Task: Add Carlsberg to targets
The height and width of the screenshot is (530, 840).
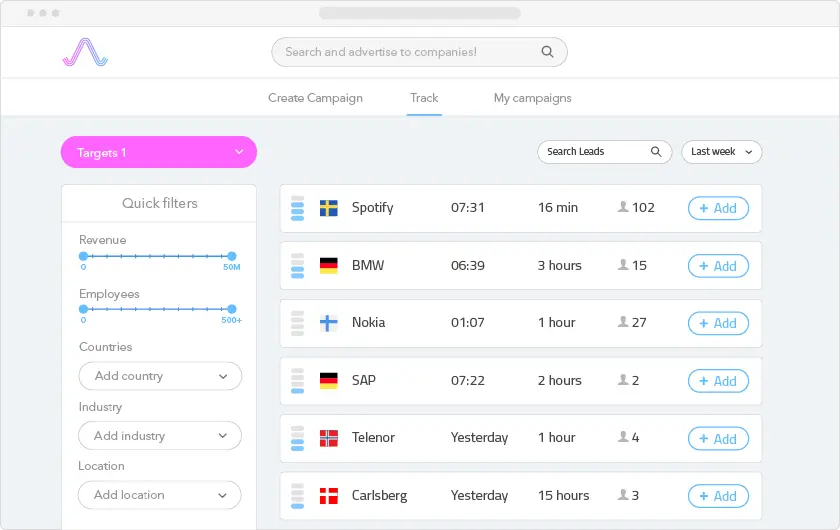Action: click(x=718, y=496)
